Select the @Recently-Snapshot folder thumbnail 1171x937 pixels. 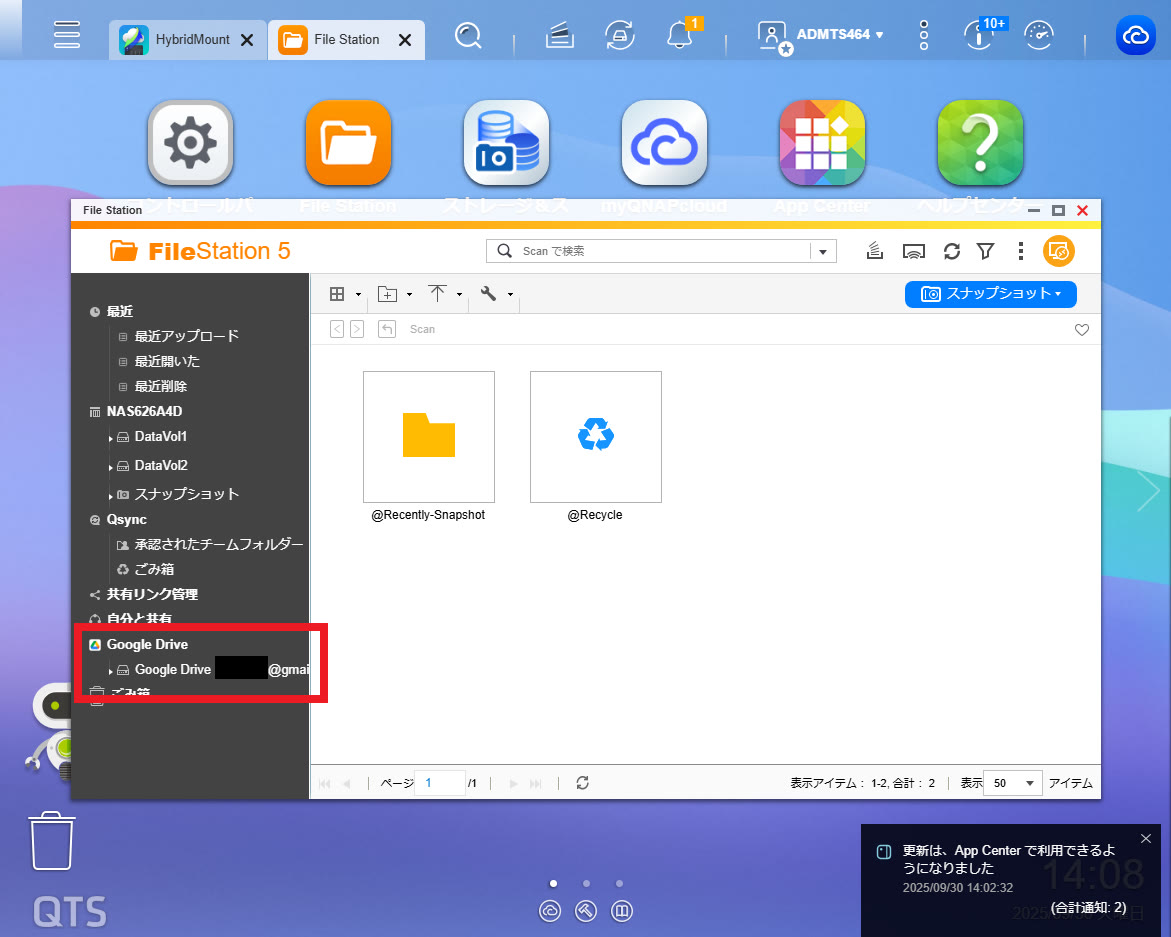428,437
